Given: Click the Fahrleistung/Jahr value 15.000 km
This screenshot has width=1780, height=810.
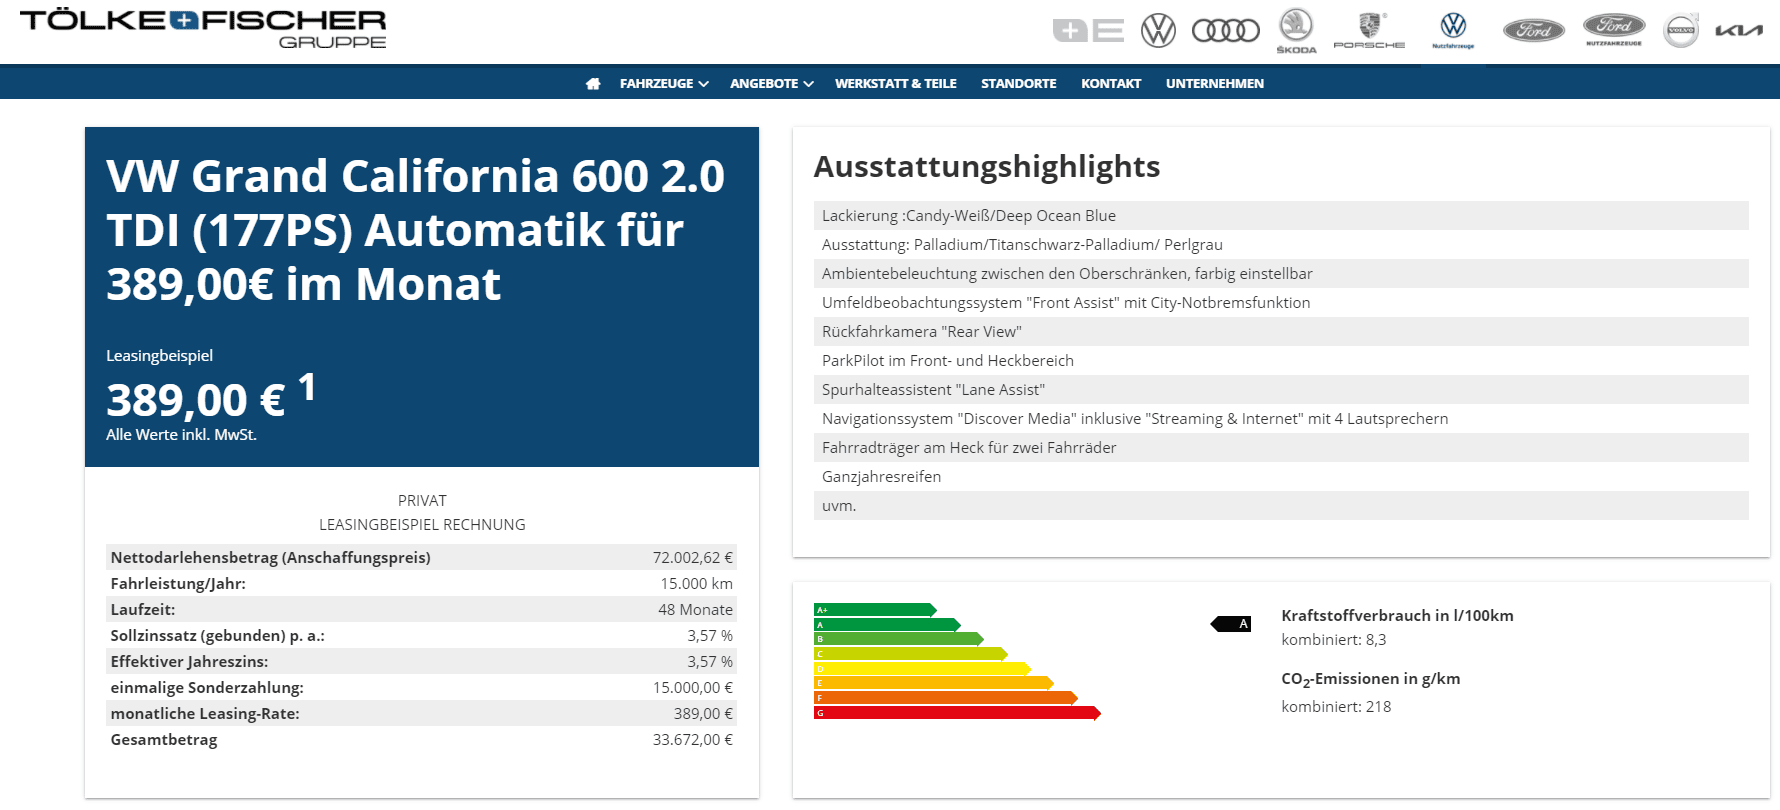Looking at the screenshot, I should 697,584.
